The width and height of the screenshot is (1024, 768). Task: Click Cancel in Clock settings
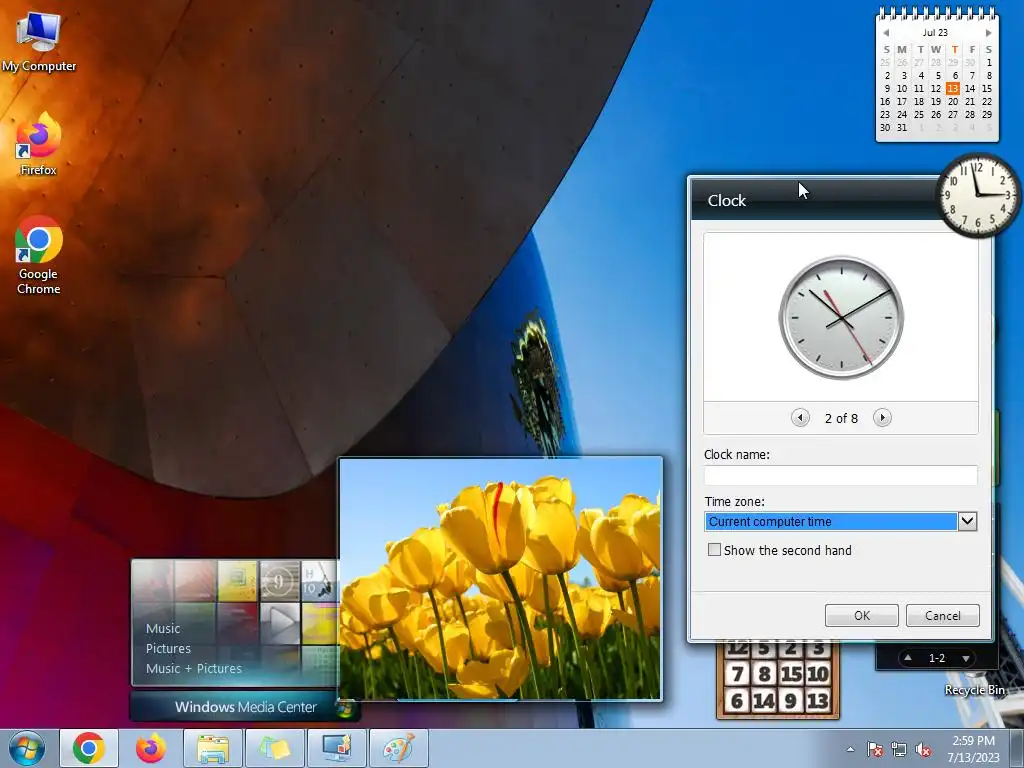[942, 615]
